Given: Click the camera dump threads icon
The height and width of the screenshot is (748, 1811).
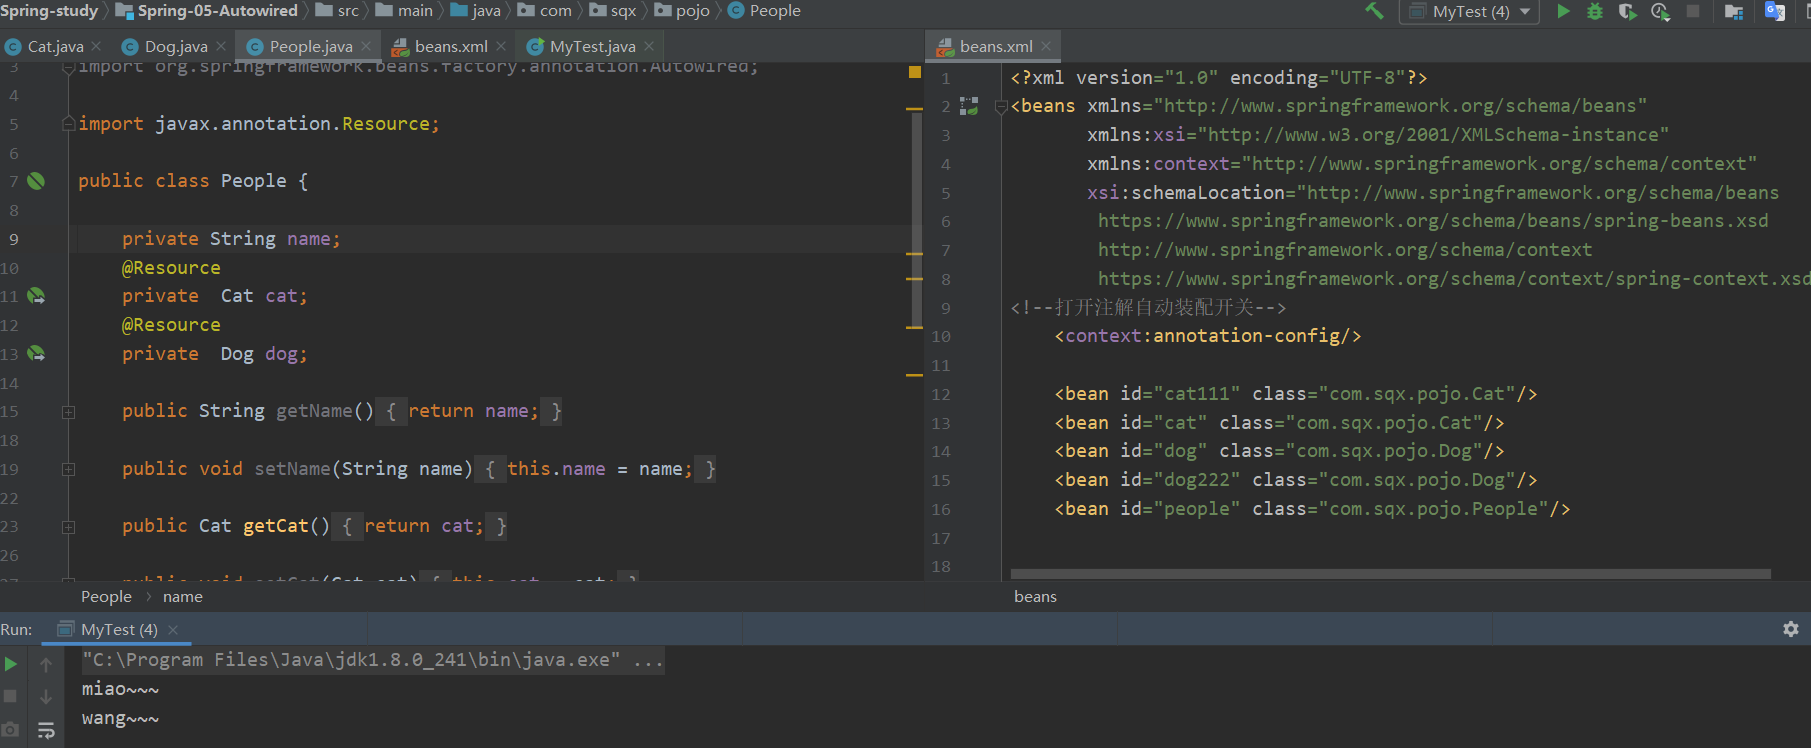Looking at the screenshot, I should (x=10, y=730).
